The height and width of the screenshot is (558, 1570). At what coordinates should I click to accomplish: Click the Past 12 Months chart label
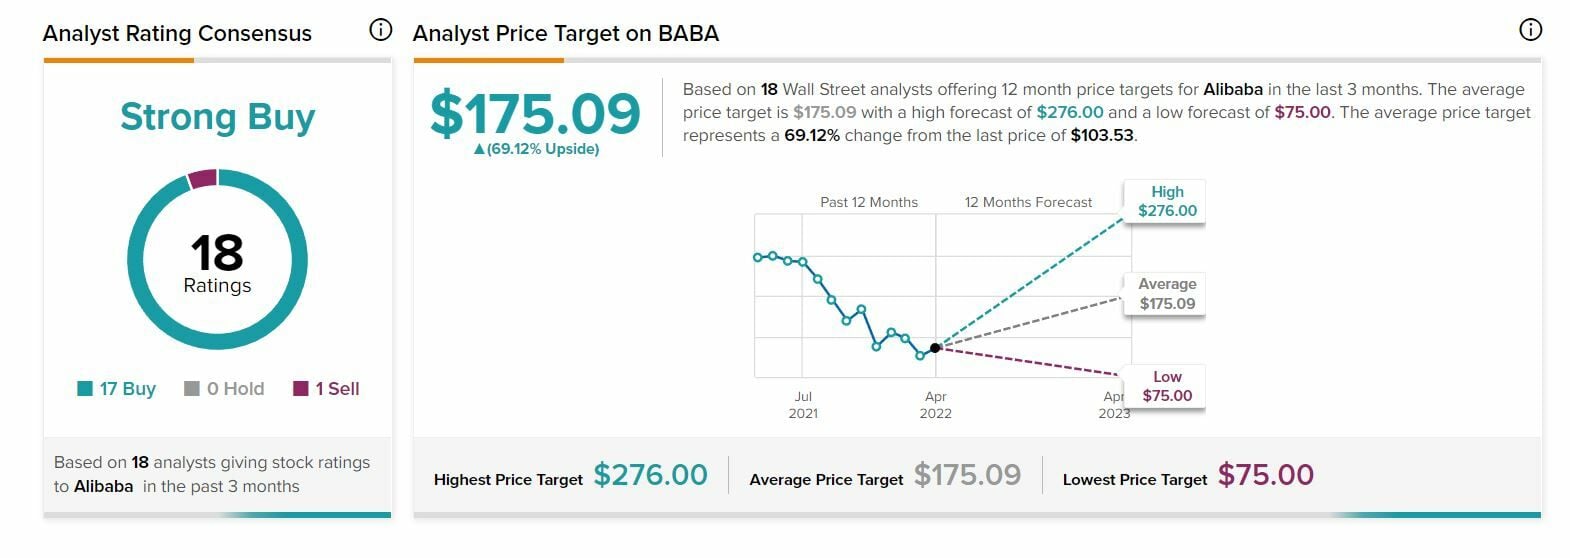tap(868, 202)
